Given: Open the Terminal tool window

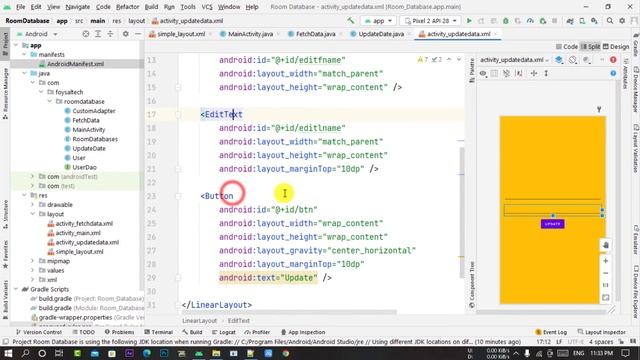Looking at the screenshot, I should click(x=158, y=332).
